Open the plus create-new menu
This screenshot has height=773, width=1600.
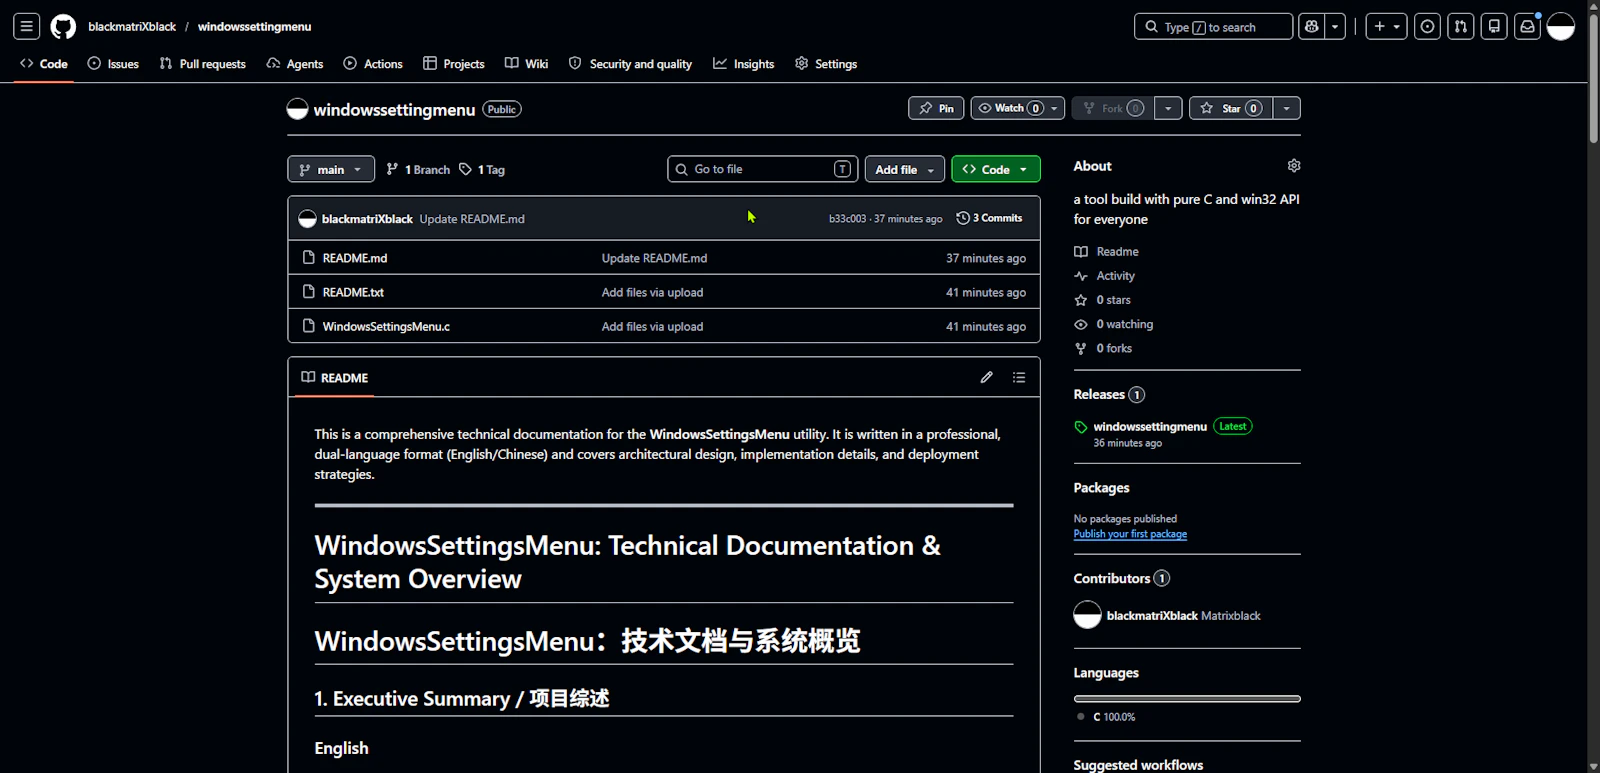(1387, 27)
